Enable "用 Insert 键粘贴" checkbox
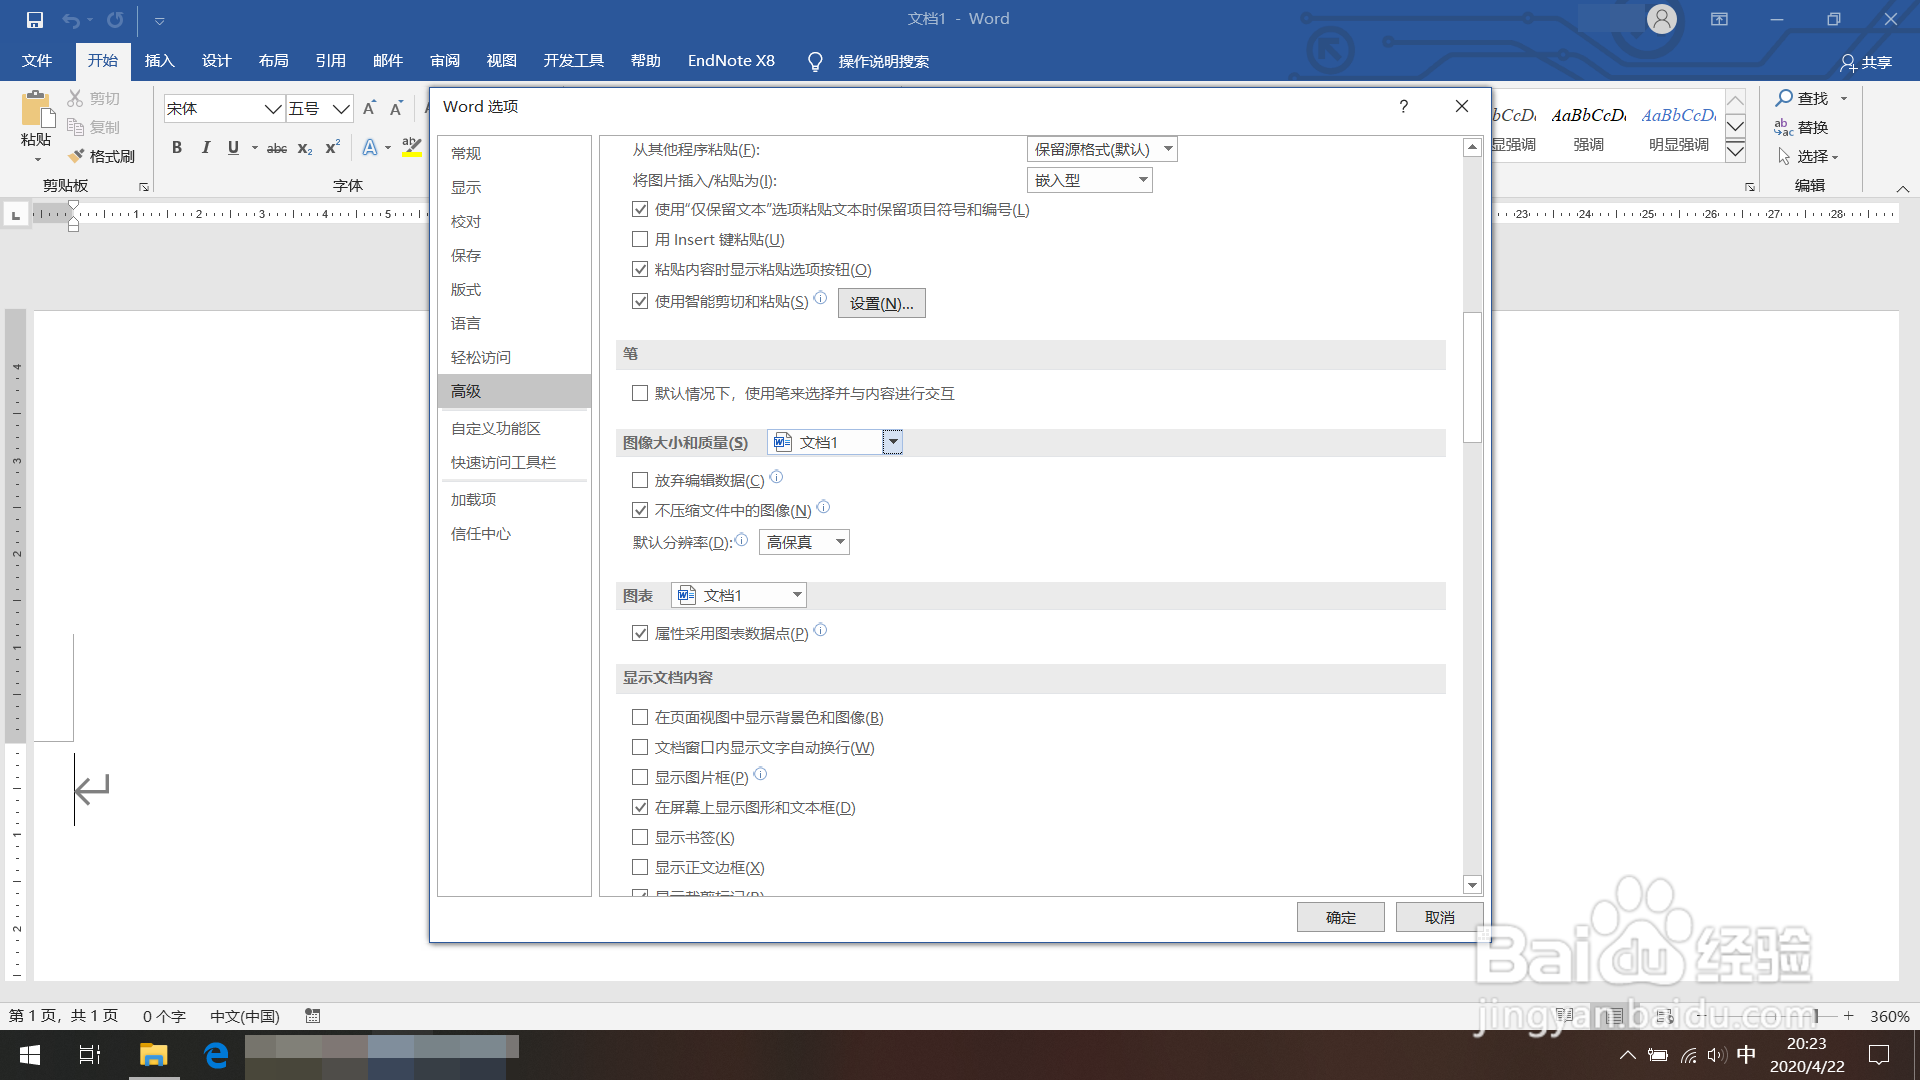The height and width of the screenshot is (1080, 1920). (640, 240)
